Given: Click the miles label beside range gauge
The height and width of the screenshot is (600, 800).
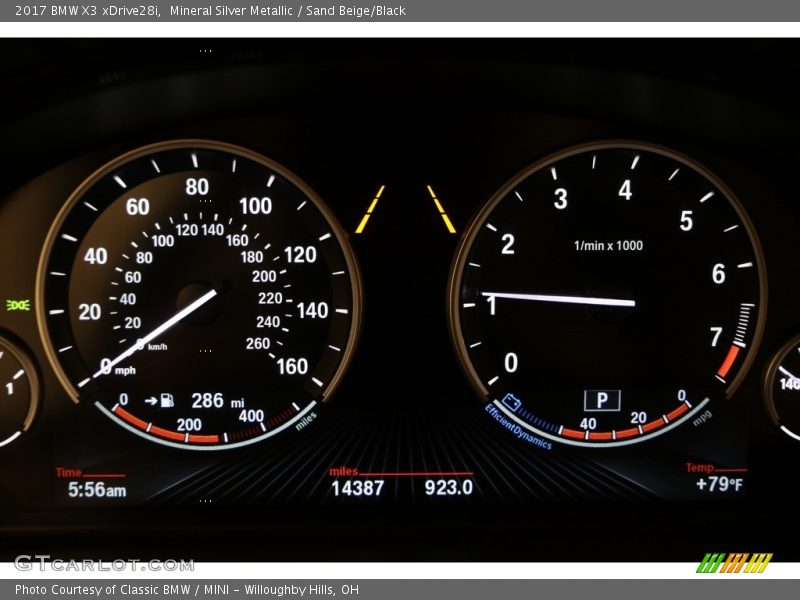Looking at the screenshot, I should coord(306,420).
